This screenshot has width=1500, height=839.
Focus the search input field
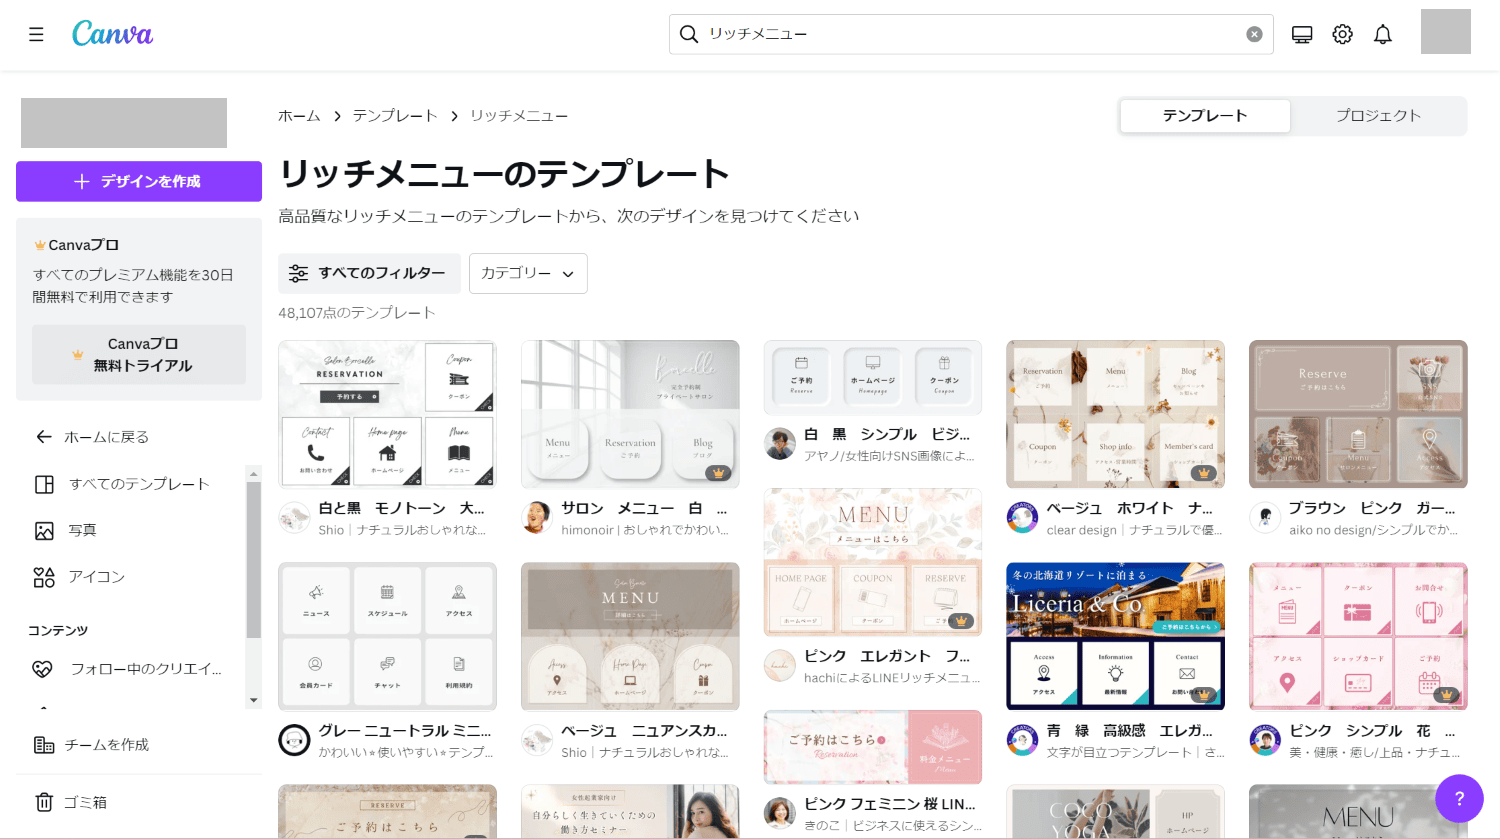(x=970, y=34)
